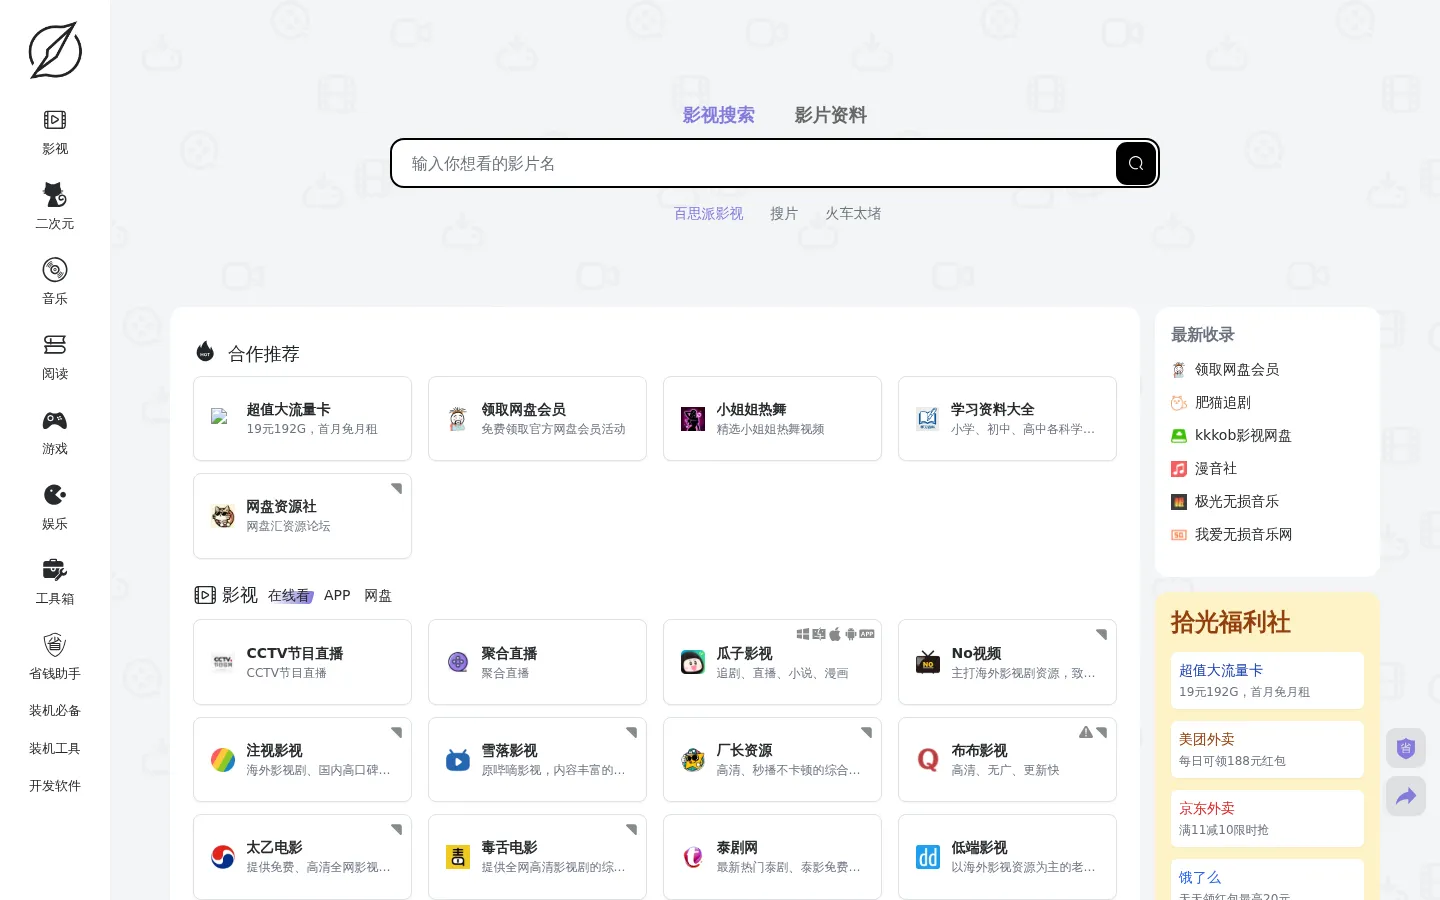This screenshot has width=1440, height=900.
Task: Open kkkob影视网盘 in 最新收录 list
Action: [1231, 435]
